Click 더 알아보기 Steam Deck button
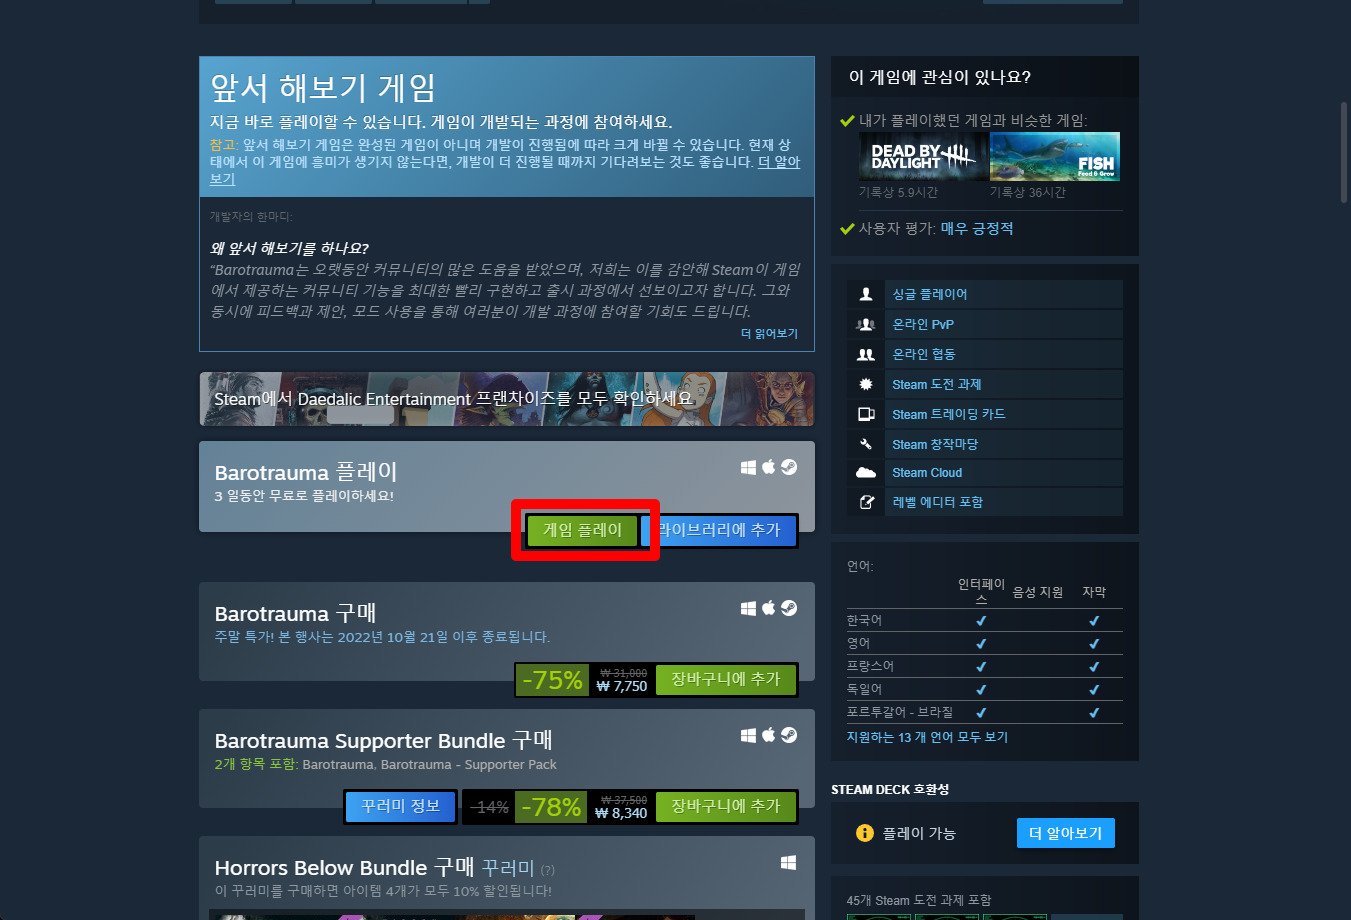This screenshot has height=920, width=1351. (x=1065, y=833)
